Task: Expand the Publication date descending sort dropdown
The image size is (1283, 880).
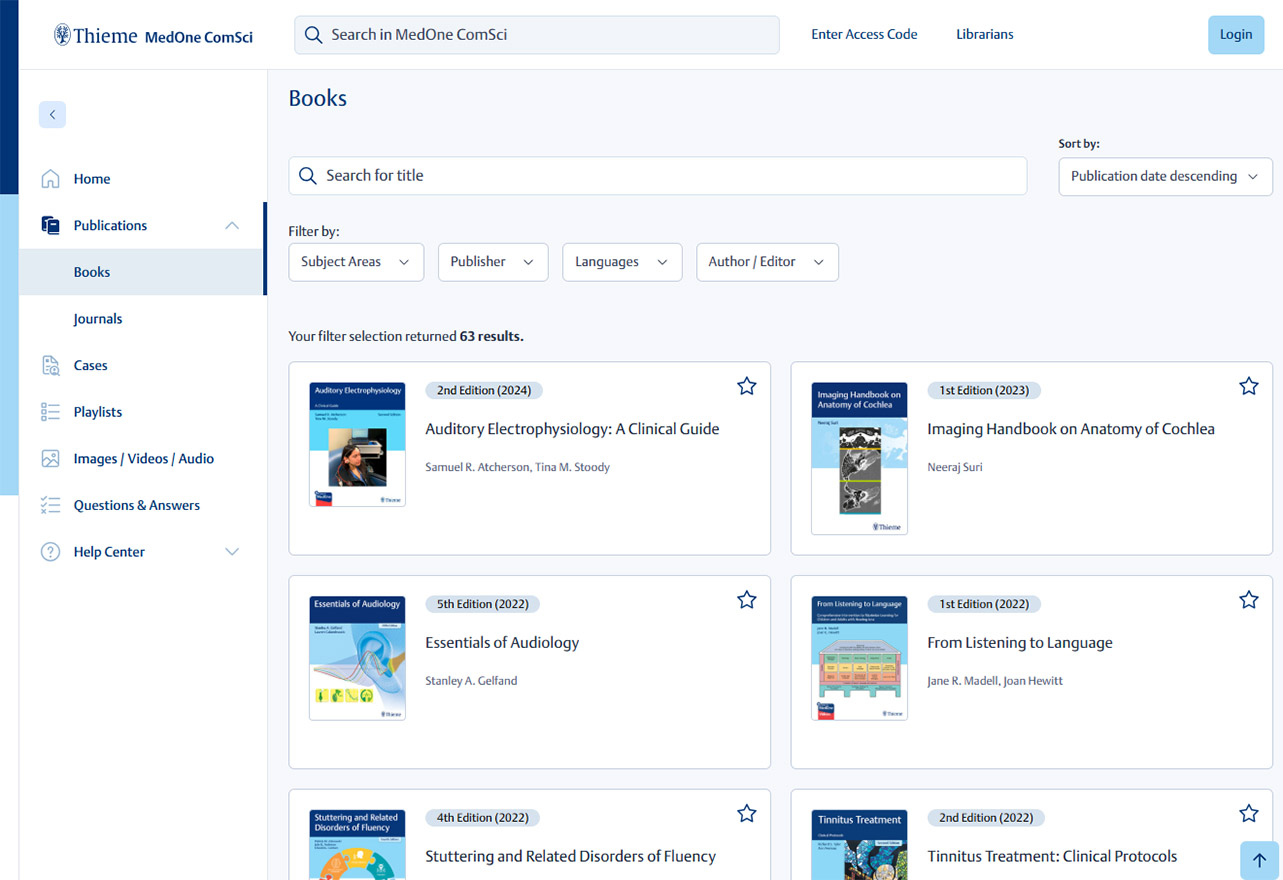Action: 1164,176
